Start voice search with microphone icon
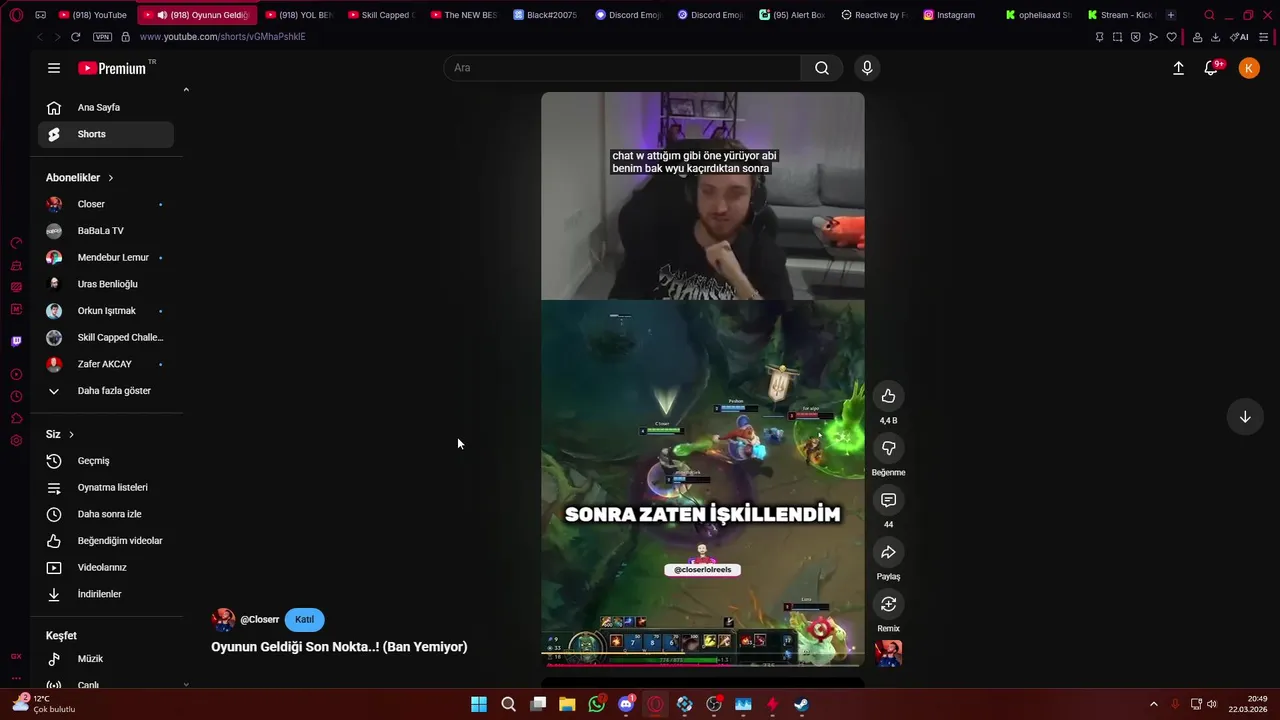Screen dimensions: 1280x720 pyautogui.click(x=867, y=68)
